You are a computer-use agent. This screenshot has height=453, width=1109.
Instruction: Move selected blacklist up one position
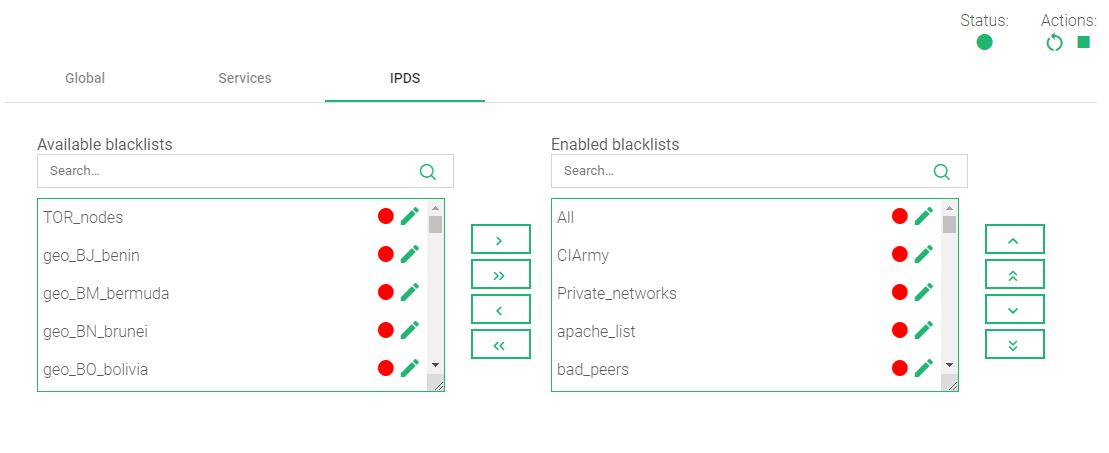pos(1014,239)
